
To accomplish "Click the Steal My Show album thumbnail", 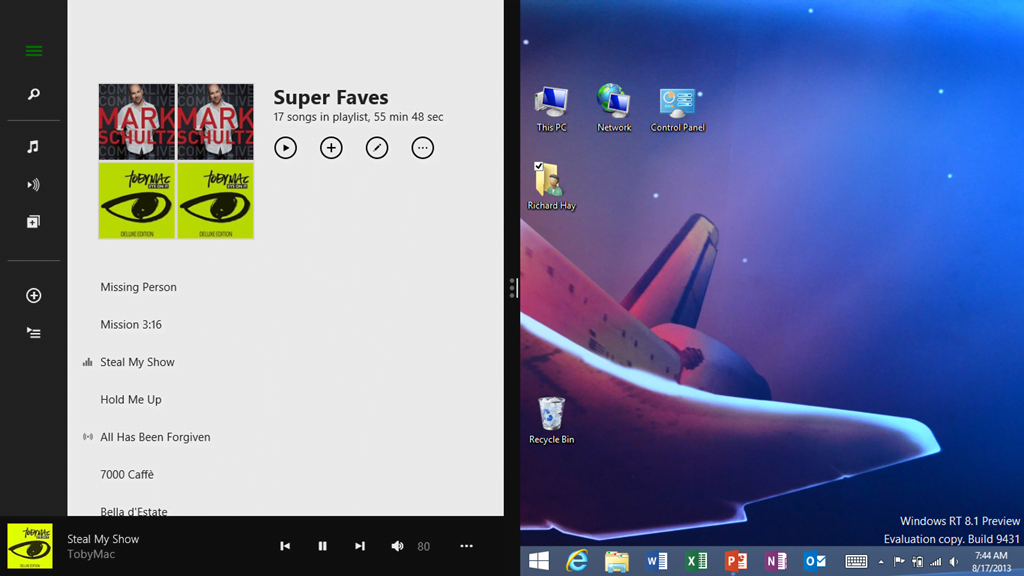I will click(x=30, y=546).
